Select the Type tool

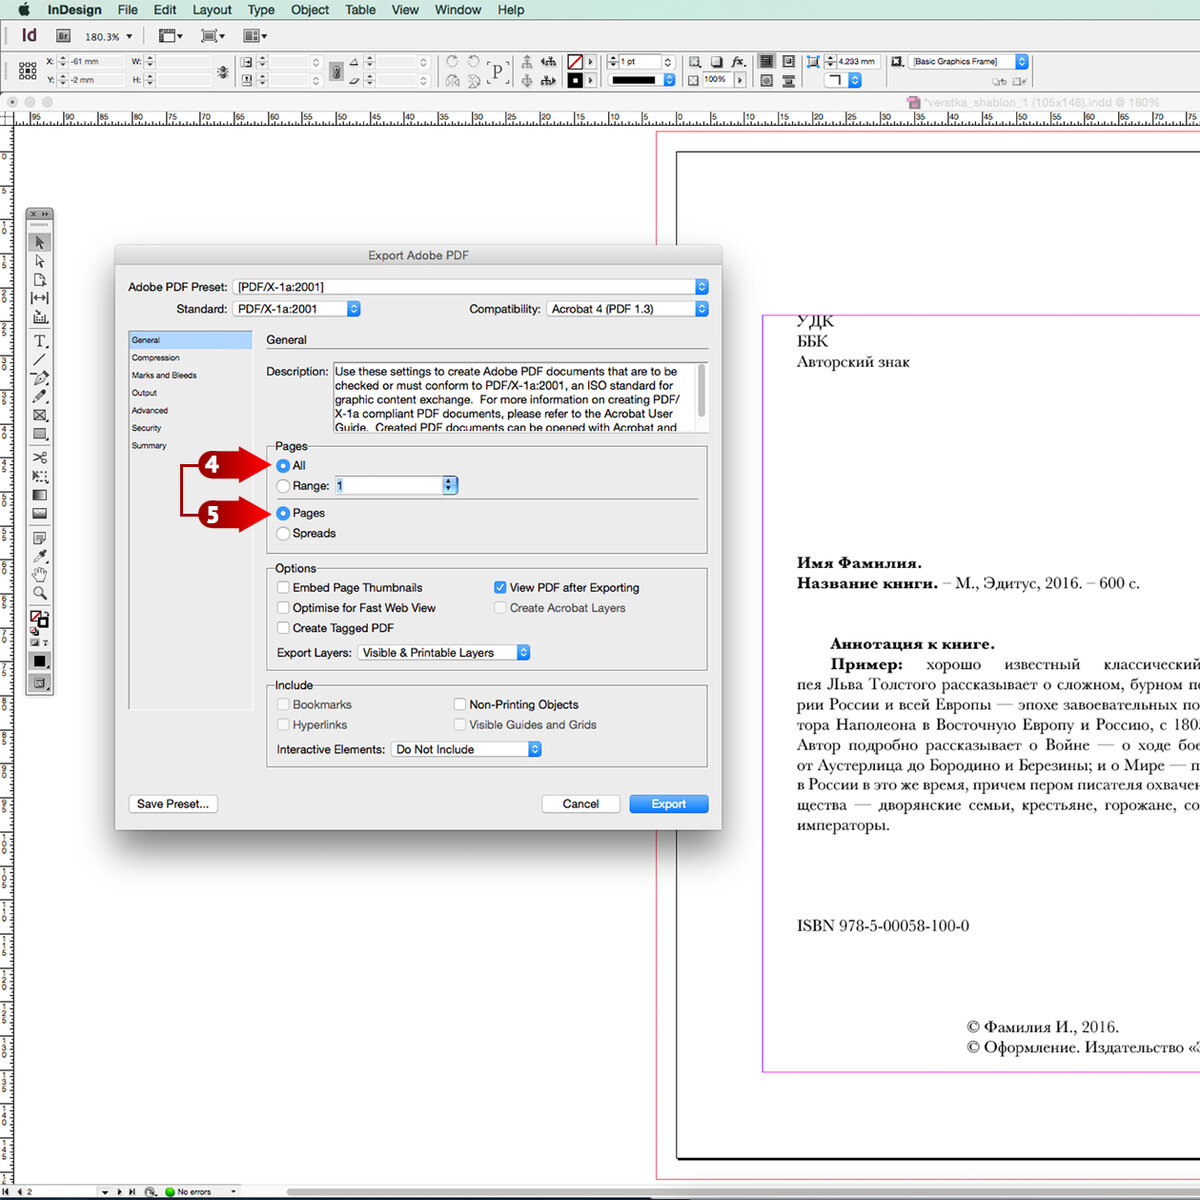[40, 341]
